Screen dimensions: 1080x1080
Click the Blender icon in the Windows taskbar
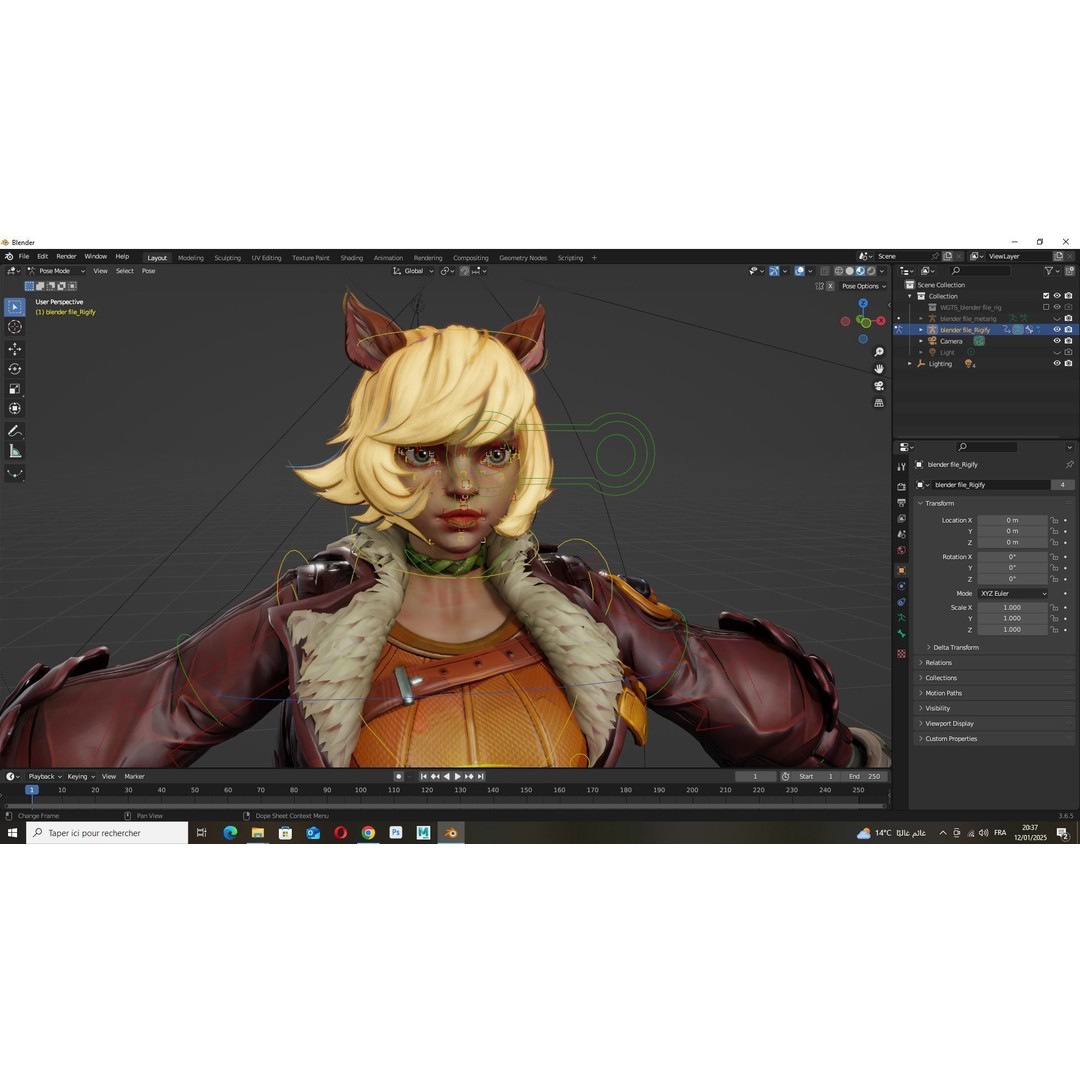click(451, 833)
